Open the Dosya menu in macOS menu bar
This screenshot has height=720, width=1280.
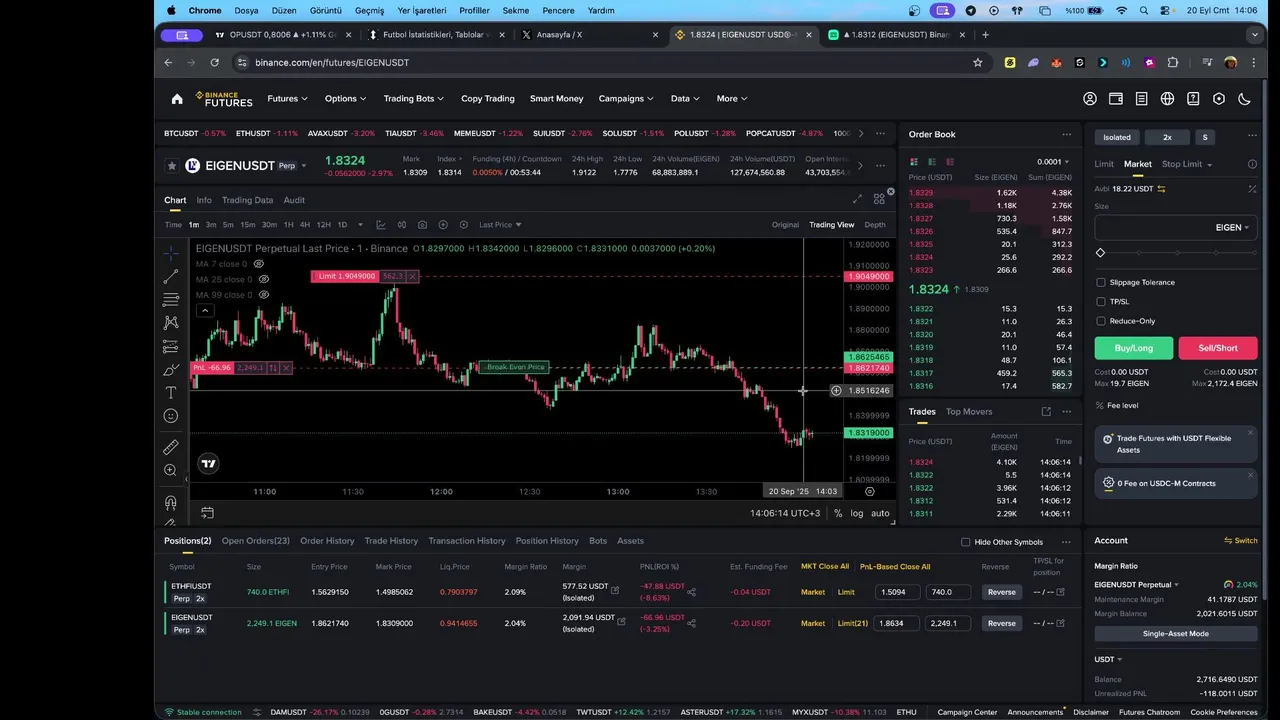point(246,10)
